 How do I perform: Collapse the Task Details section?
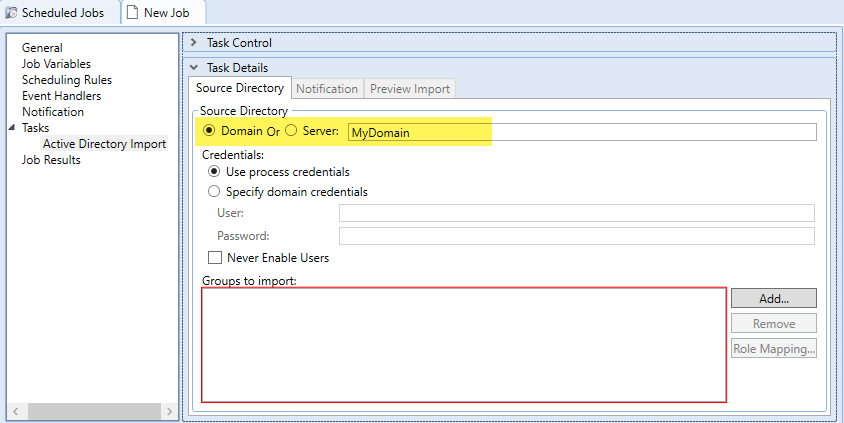[194, 68]
